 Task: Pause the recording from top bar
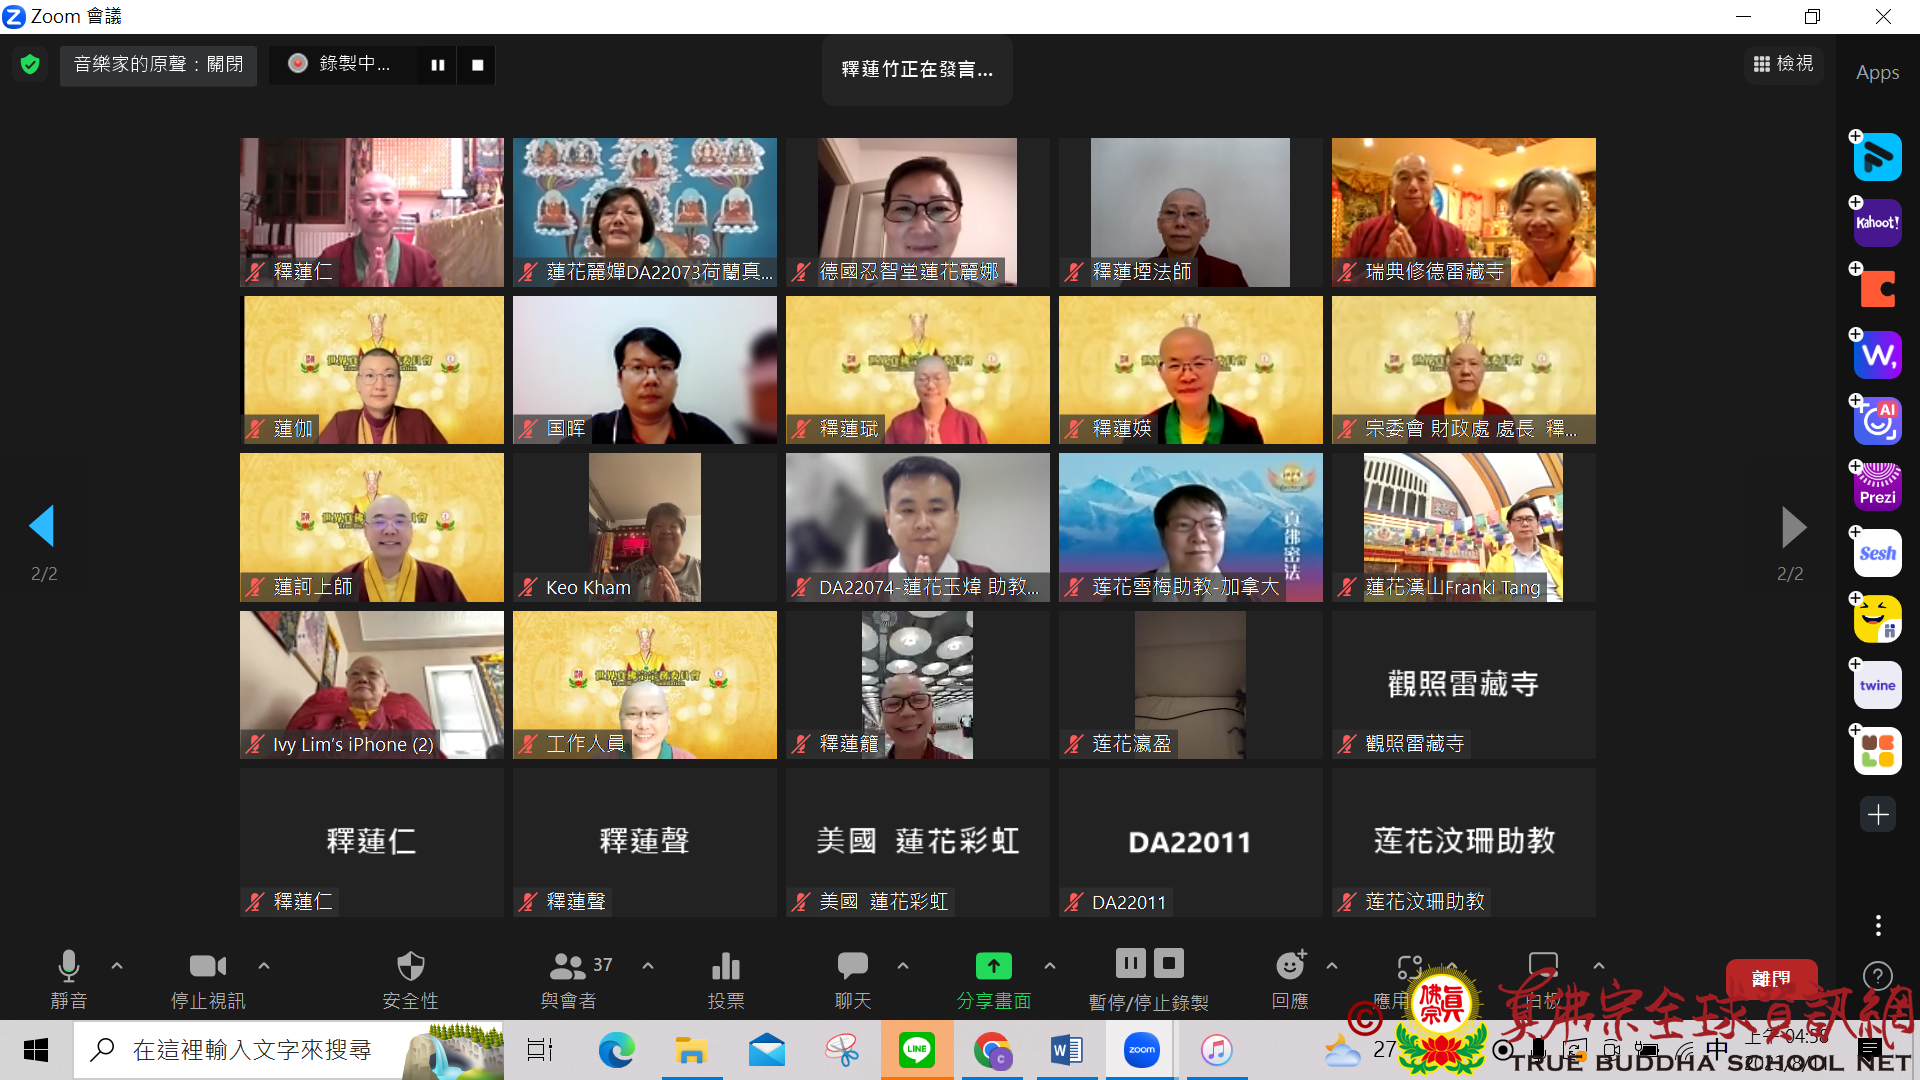(x=437, y=65)
